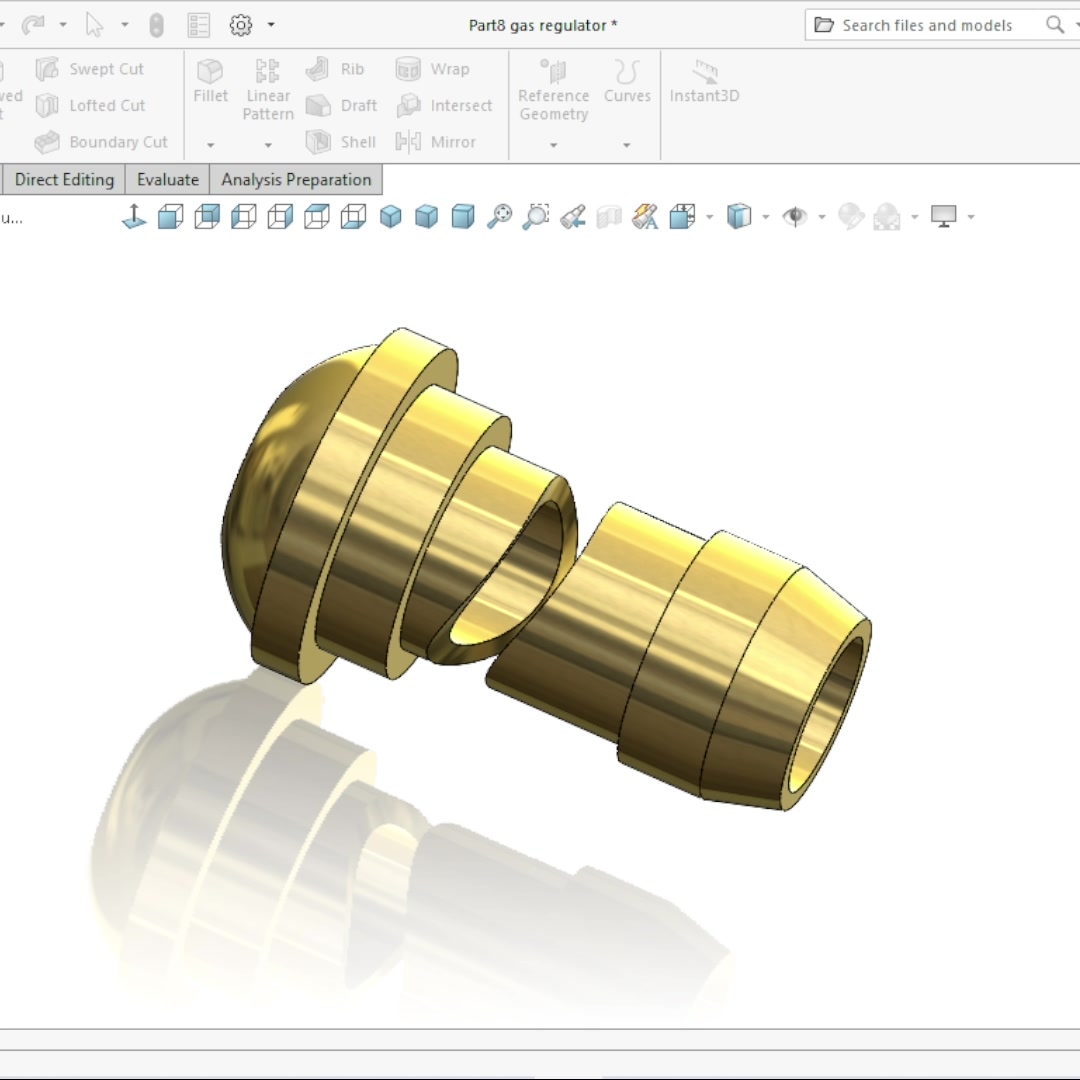Image resolution: width=1080 pixels, height=1080 pixels.
Task: Expand the View Orientation dropdown arrow
Action: click(709, 217)
